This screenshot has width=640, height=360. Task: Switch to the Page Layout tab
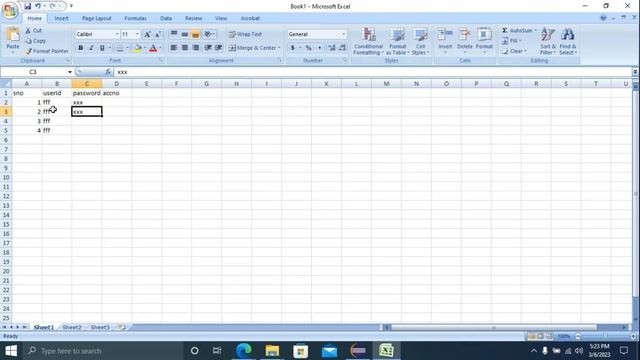(96, 18)
